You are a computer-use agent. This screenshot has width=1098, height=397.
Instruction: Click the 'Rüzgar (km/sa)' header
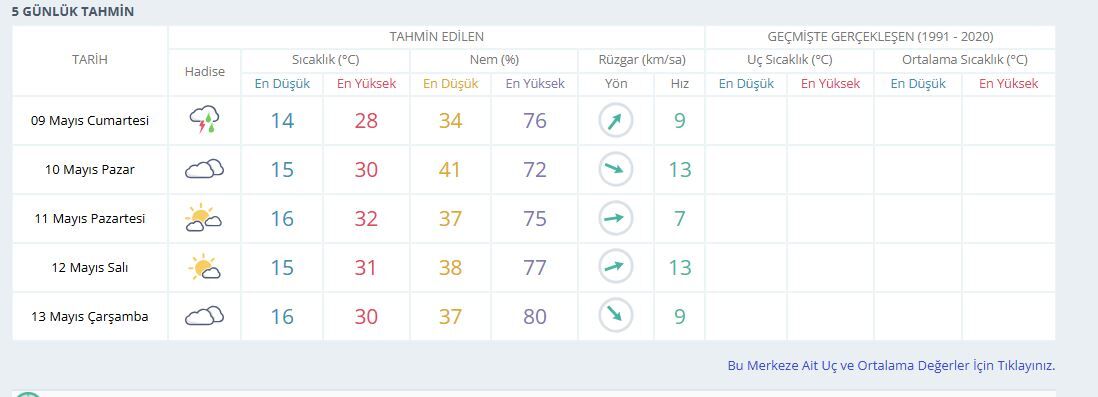point(642,60)
